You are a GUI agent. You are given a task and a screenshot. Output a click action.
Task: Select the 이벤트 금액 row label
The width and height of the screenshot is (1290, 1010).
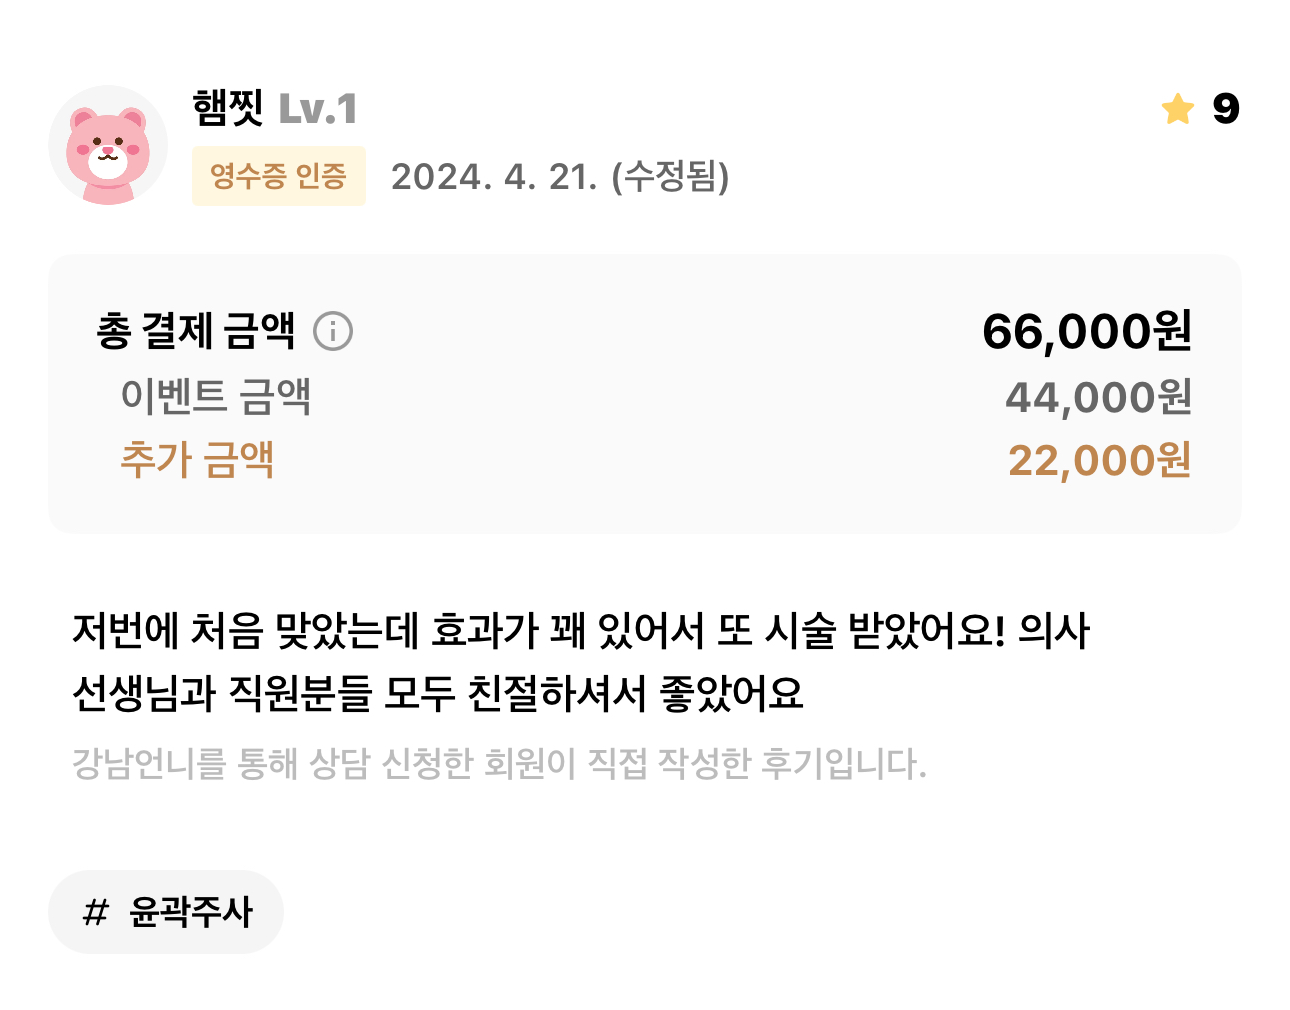(216, 396)
